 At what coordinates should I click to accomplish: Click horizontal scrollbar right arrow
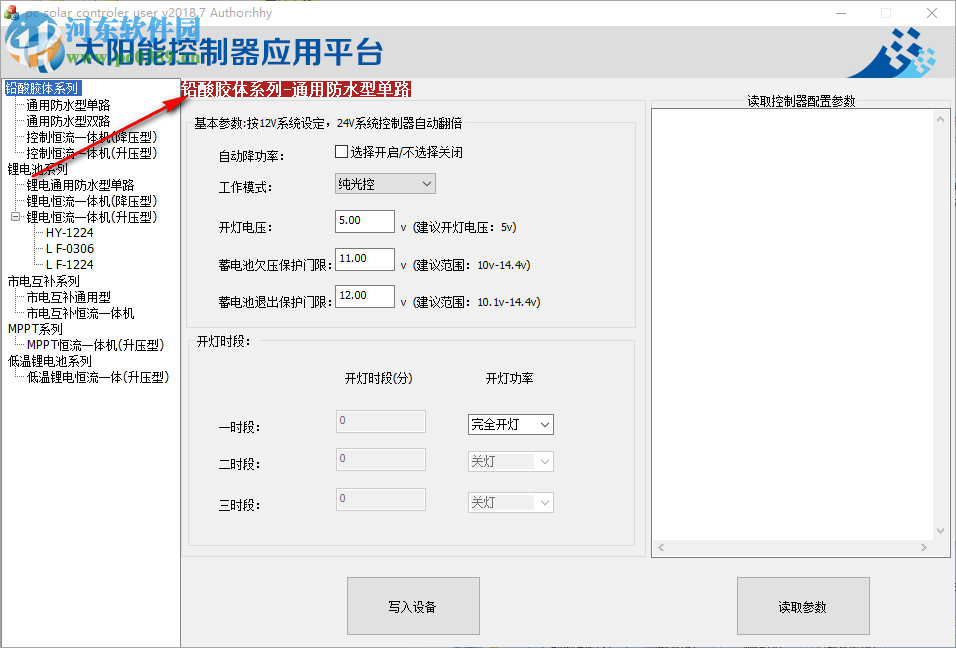click(924, 547)
